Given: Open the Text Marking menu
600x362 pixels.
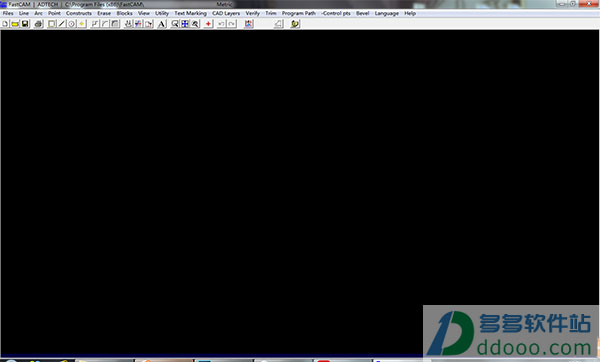Looking at the screenshot, I should point(190,13).
